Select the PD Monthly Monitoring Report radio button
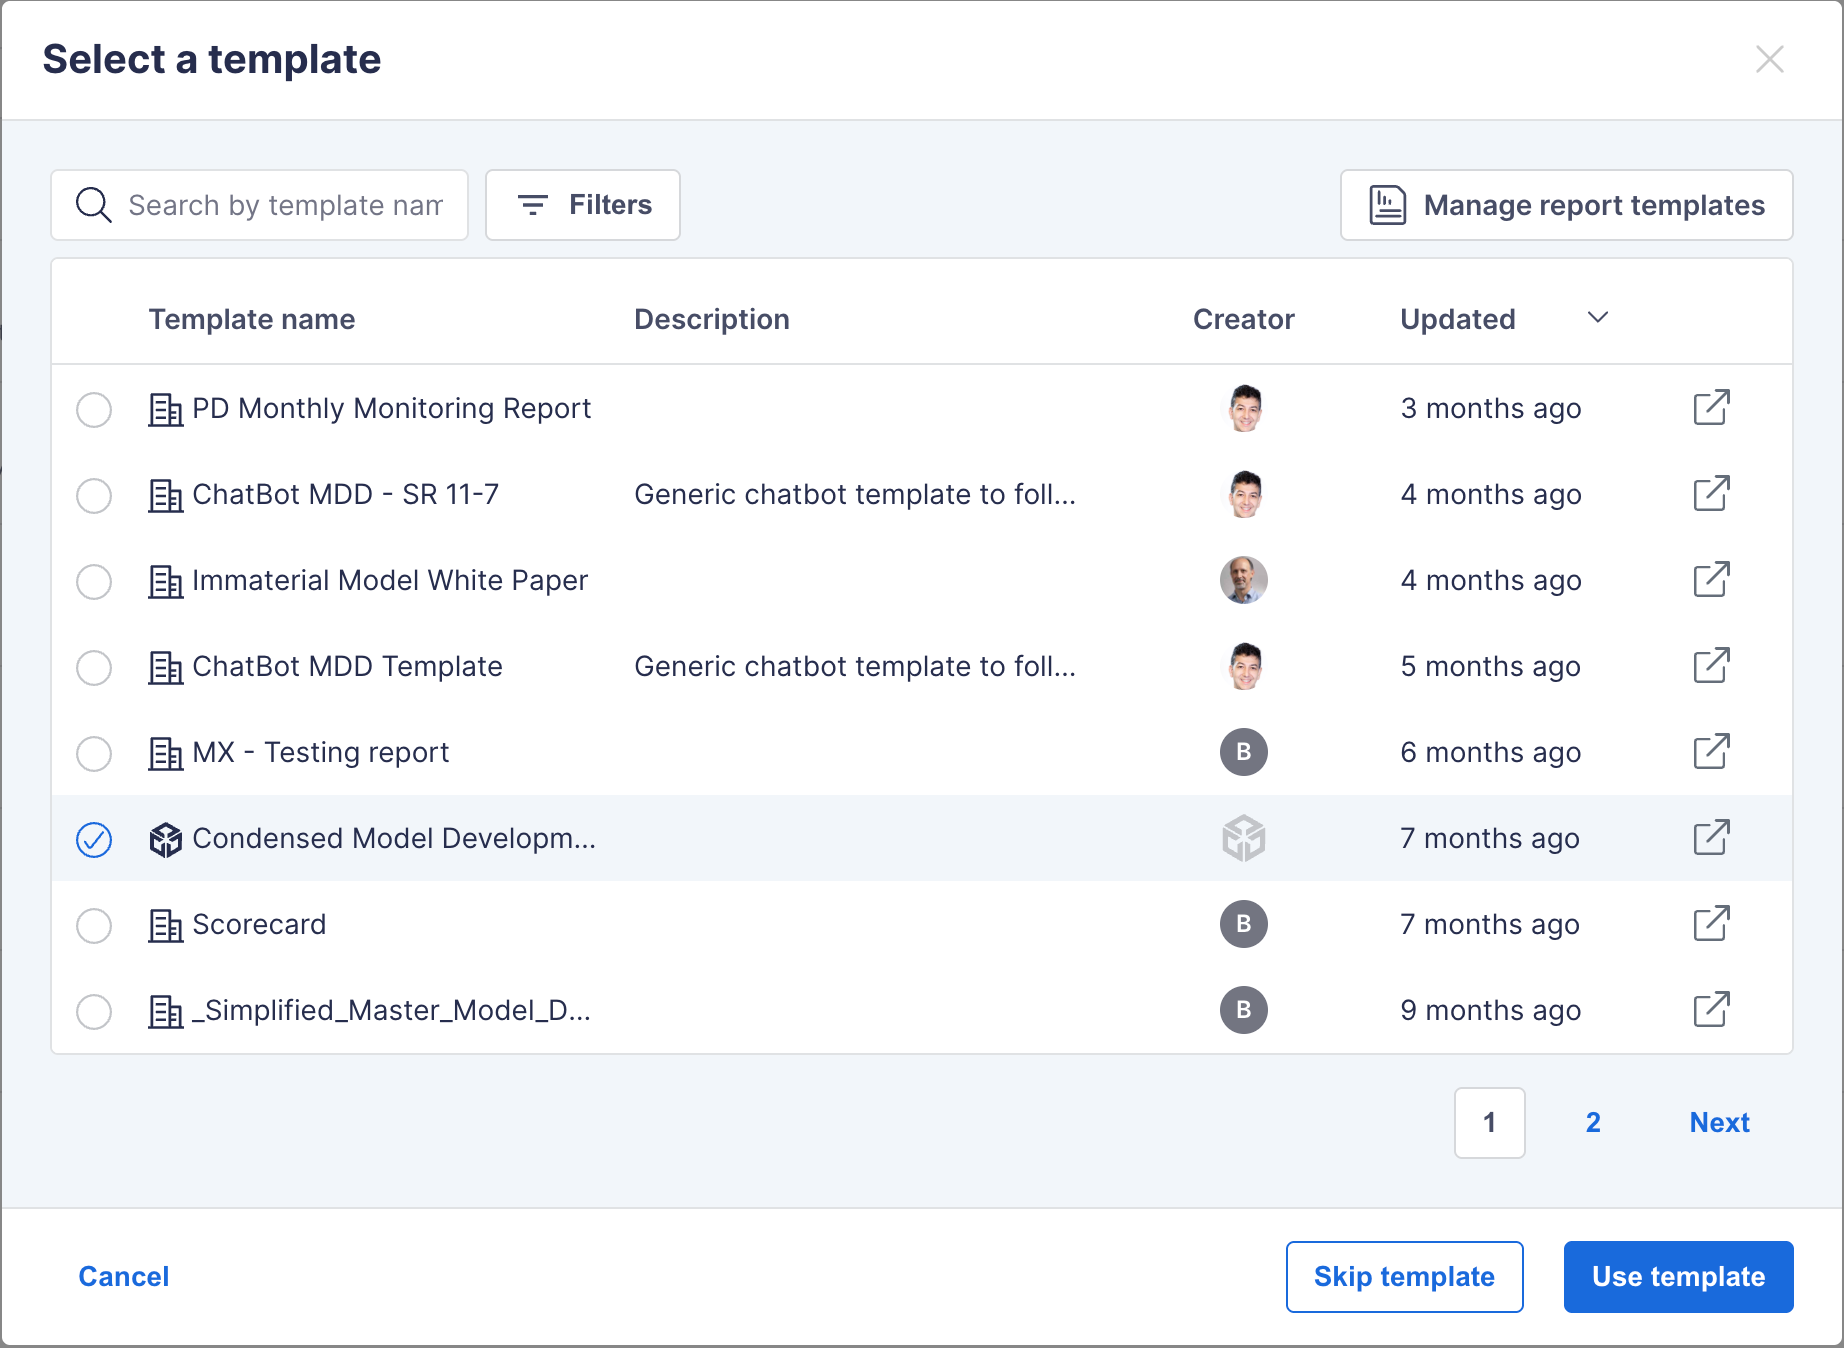 point(94,409)
